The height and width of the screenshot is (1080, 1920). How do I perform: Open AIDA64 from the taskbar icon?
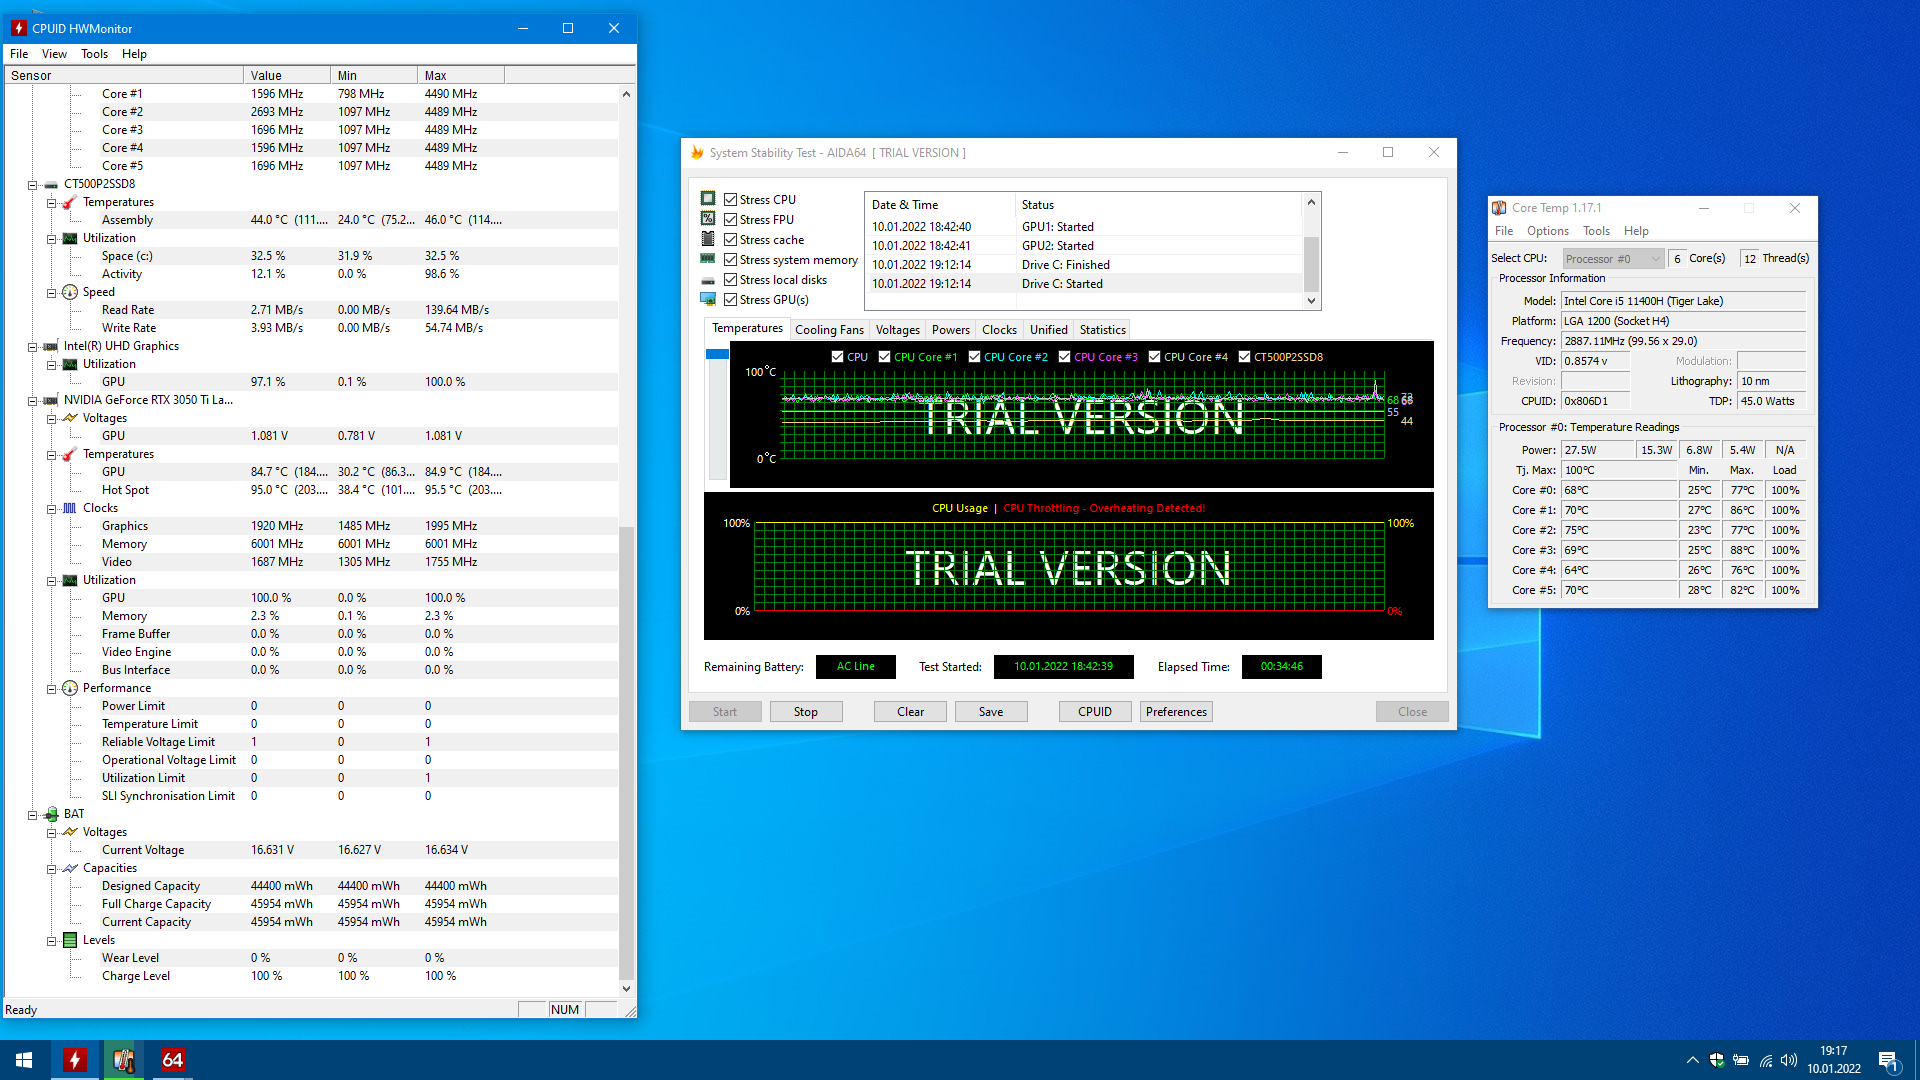click(172, 1060)
